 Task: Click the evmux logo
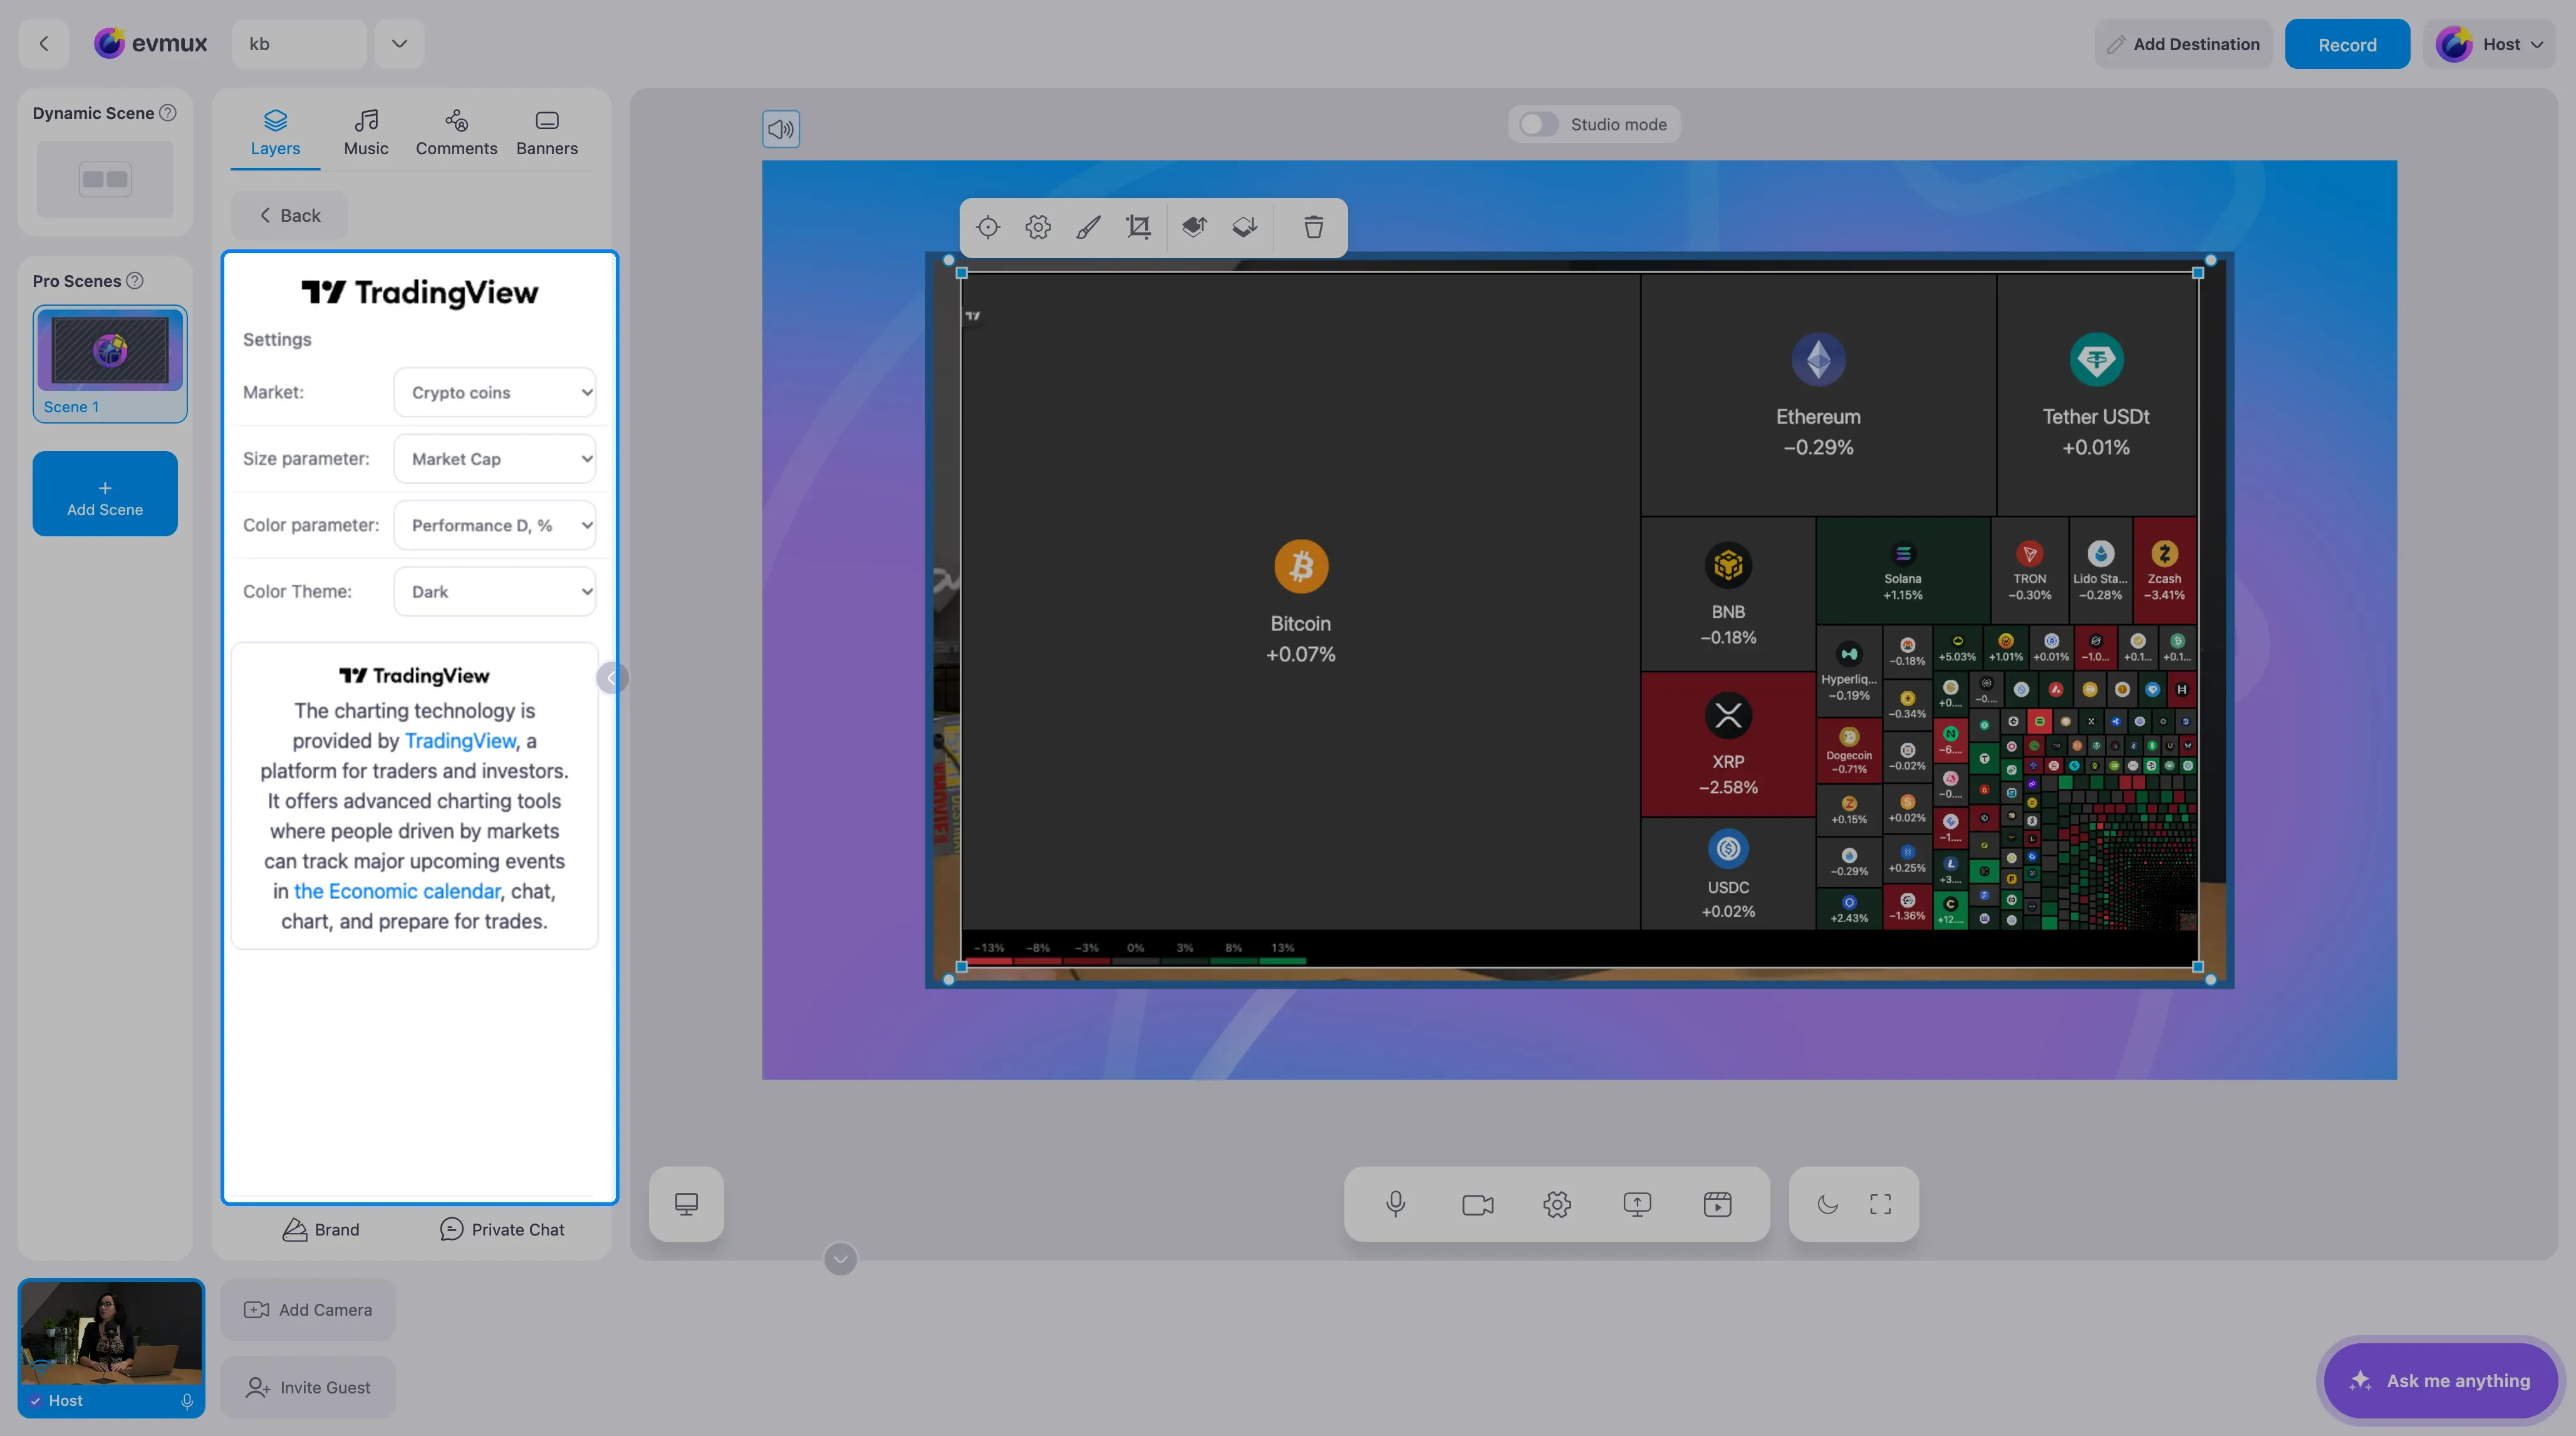pyautogui.click(x=150, y=43)
